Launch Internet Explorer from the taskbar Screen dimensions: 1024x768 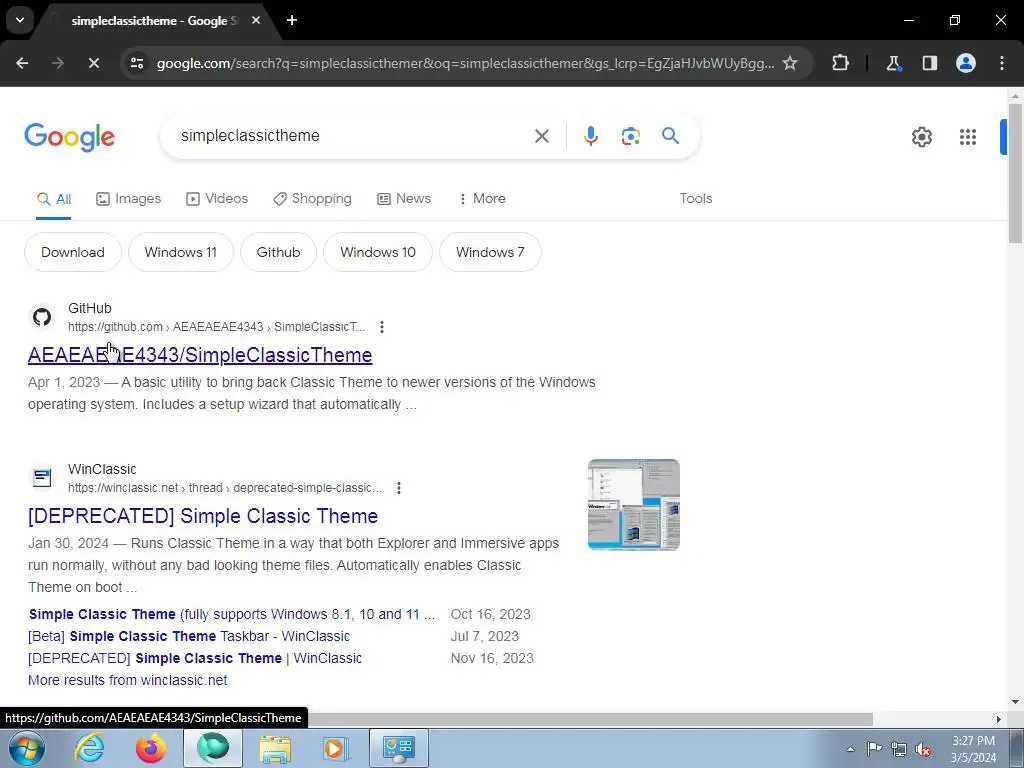(89, 748)
